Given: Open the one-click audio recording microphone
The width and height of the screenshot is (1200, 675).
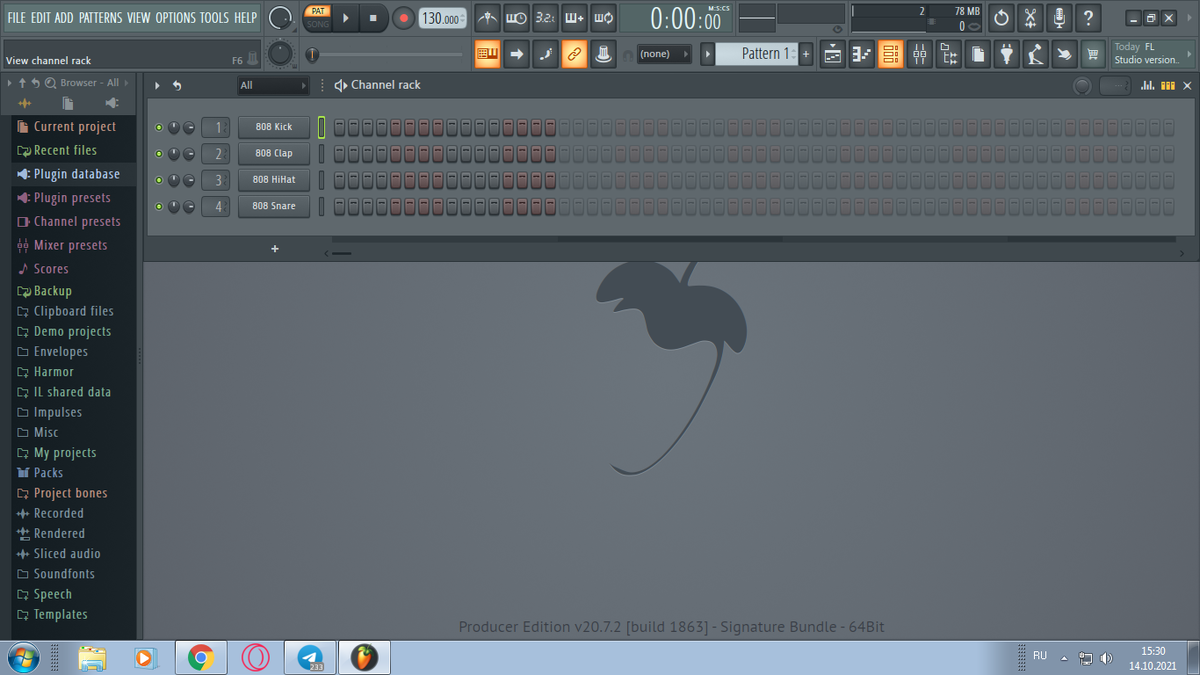Looking at the screenshot, I should click(x=1059, y=18).
